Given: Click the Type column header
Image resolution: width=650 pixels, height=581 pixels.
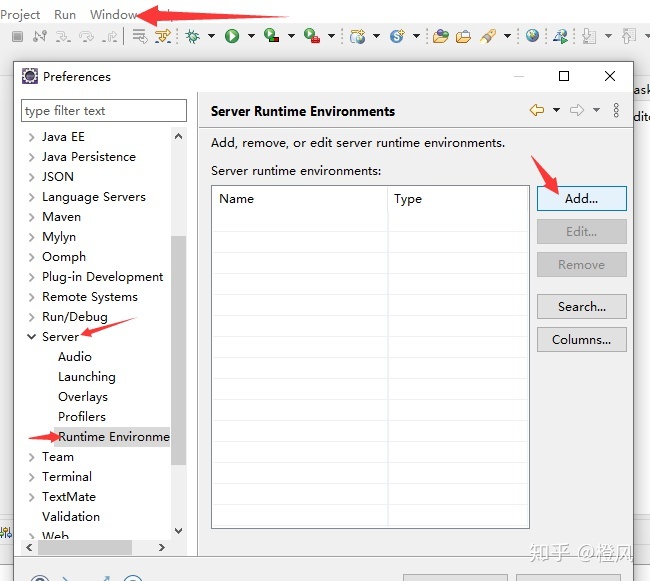Looking at the screenshot, I should 458,199.
